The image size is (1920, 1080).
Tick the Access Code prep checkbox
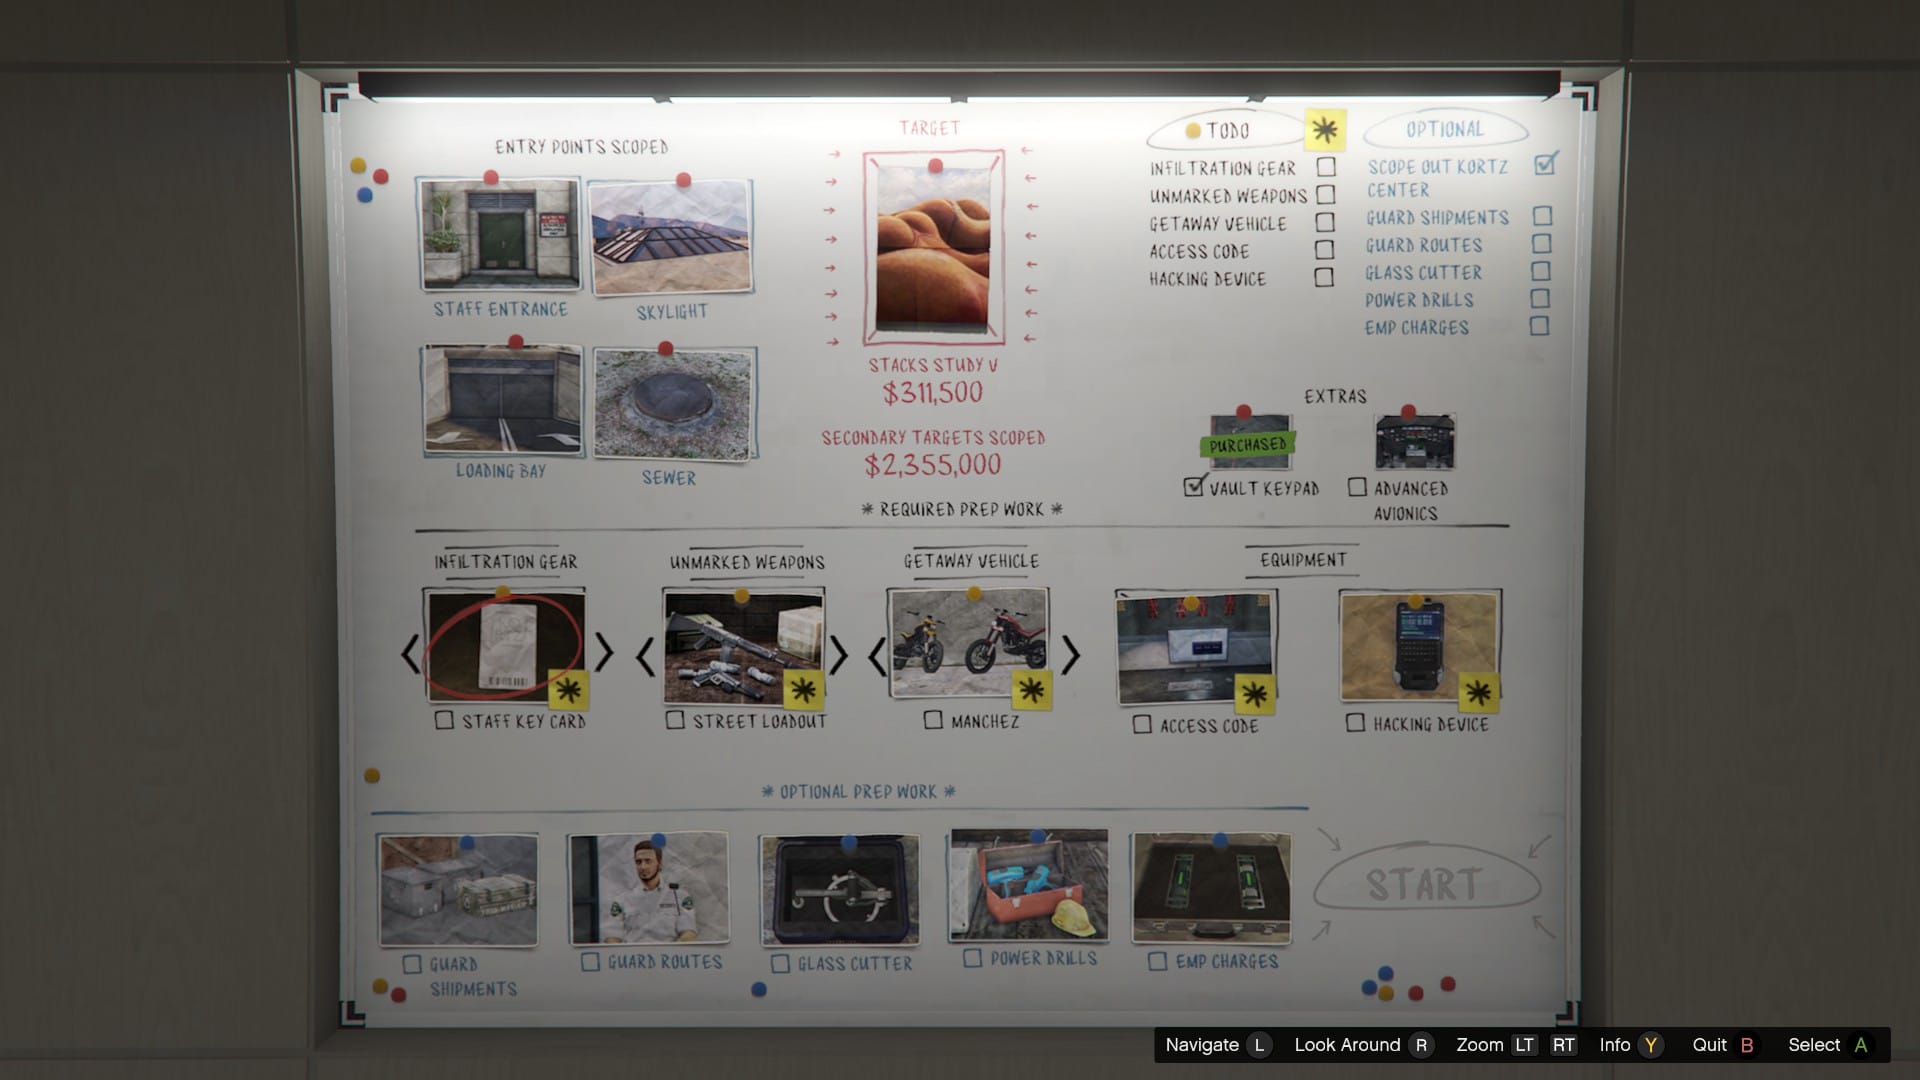tap(1142, 725)
